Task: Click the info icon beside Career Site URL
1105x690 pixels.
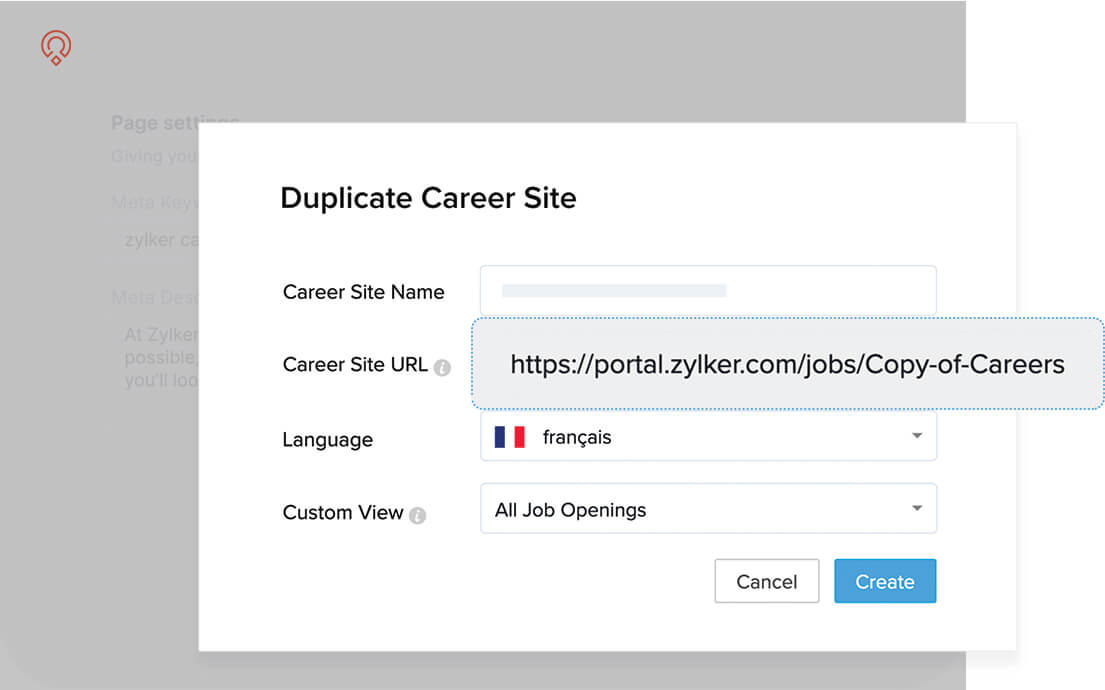Action: pyautogui.click(x=442, y=367)
